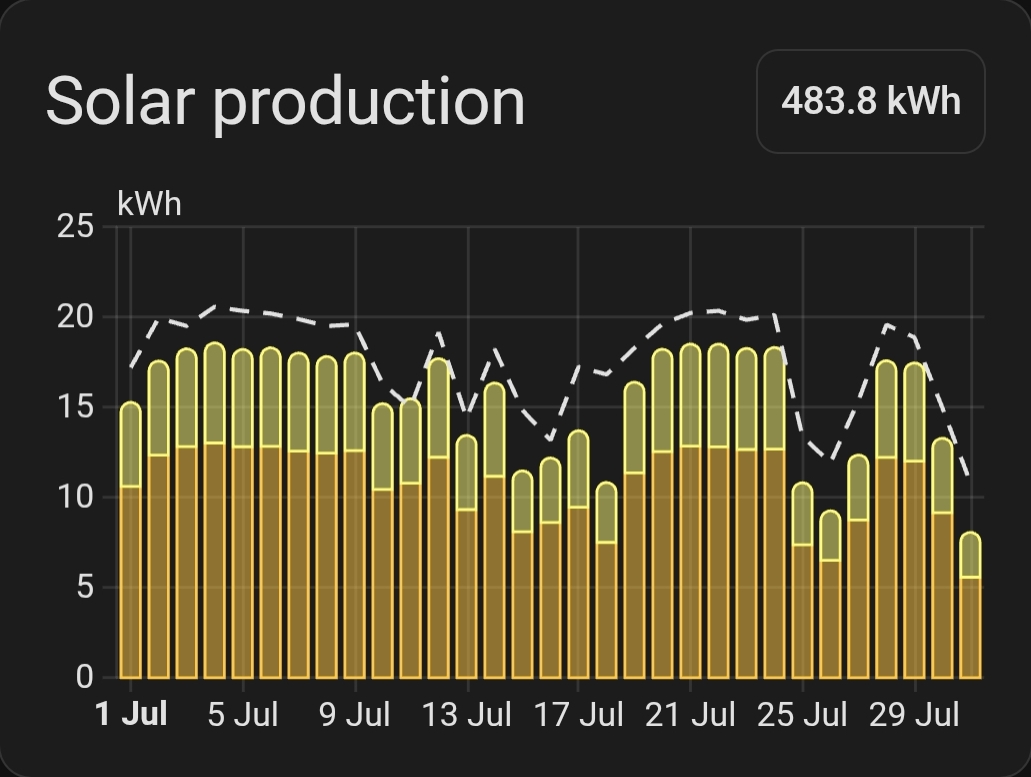1031x777 pixels.
Task: Click the dashed forecast line peak near 4 Jul
Action: pyautogui.click(x=214, y=306)
